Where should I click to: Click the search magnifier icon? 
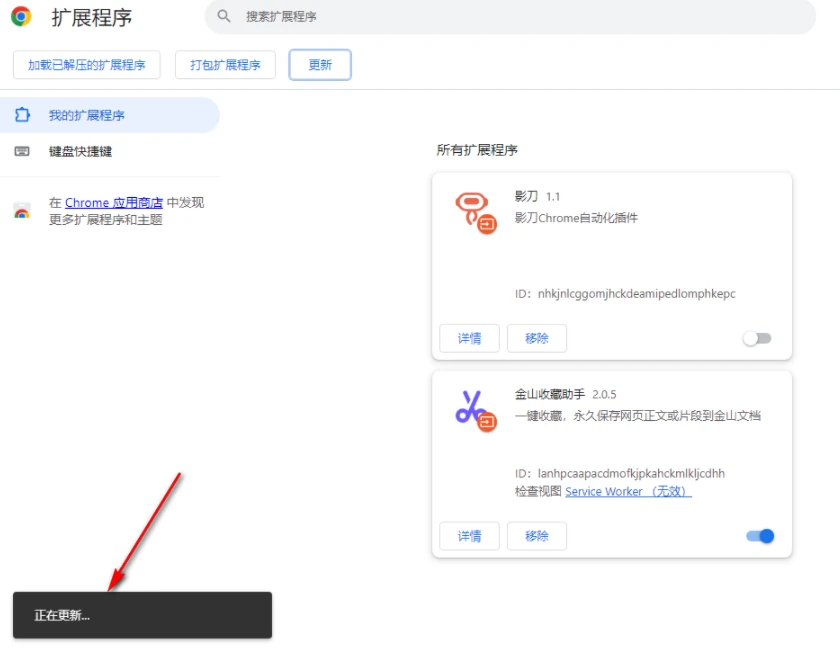(x=224, y=17)
